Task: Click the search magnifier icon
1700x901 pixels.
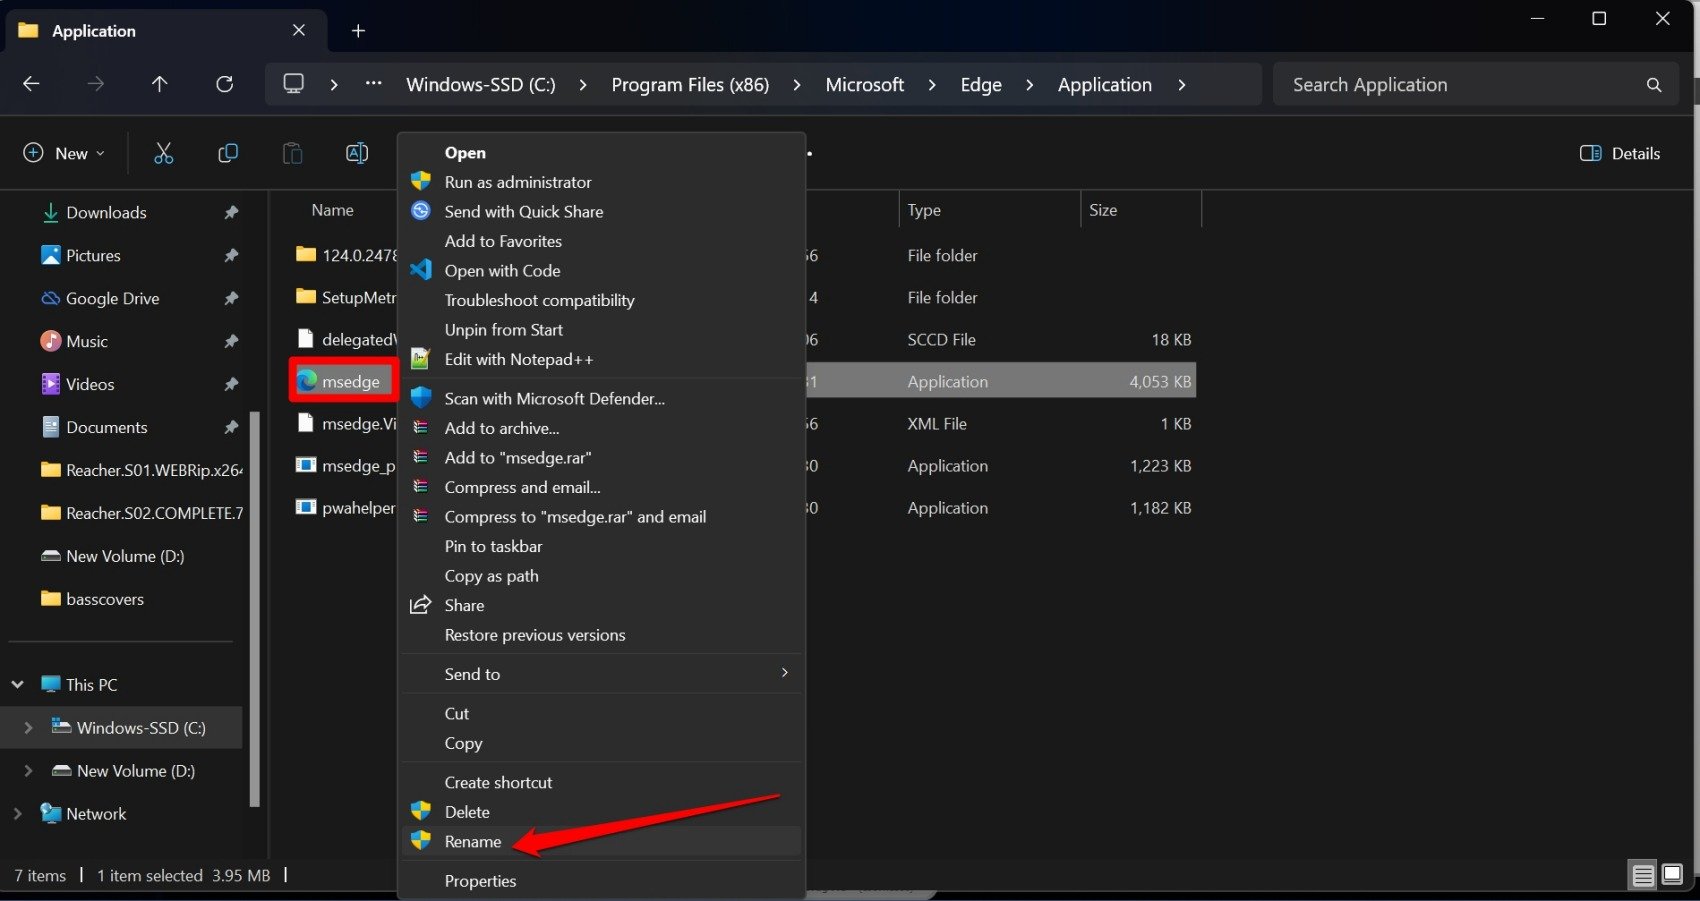Action: 1654,85
